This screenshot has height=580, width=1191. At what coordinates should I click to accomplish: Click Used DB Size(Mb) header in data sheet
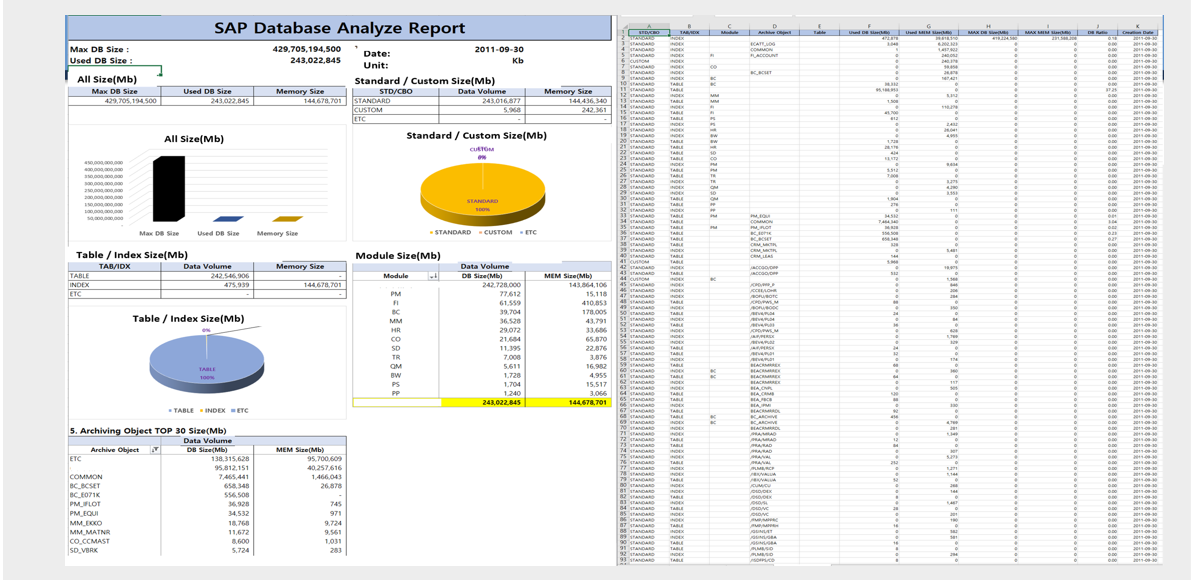point(869,33)
